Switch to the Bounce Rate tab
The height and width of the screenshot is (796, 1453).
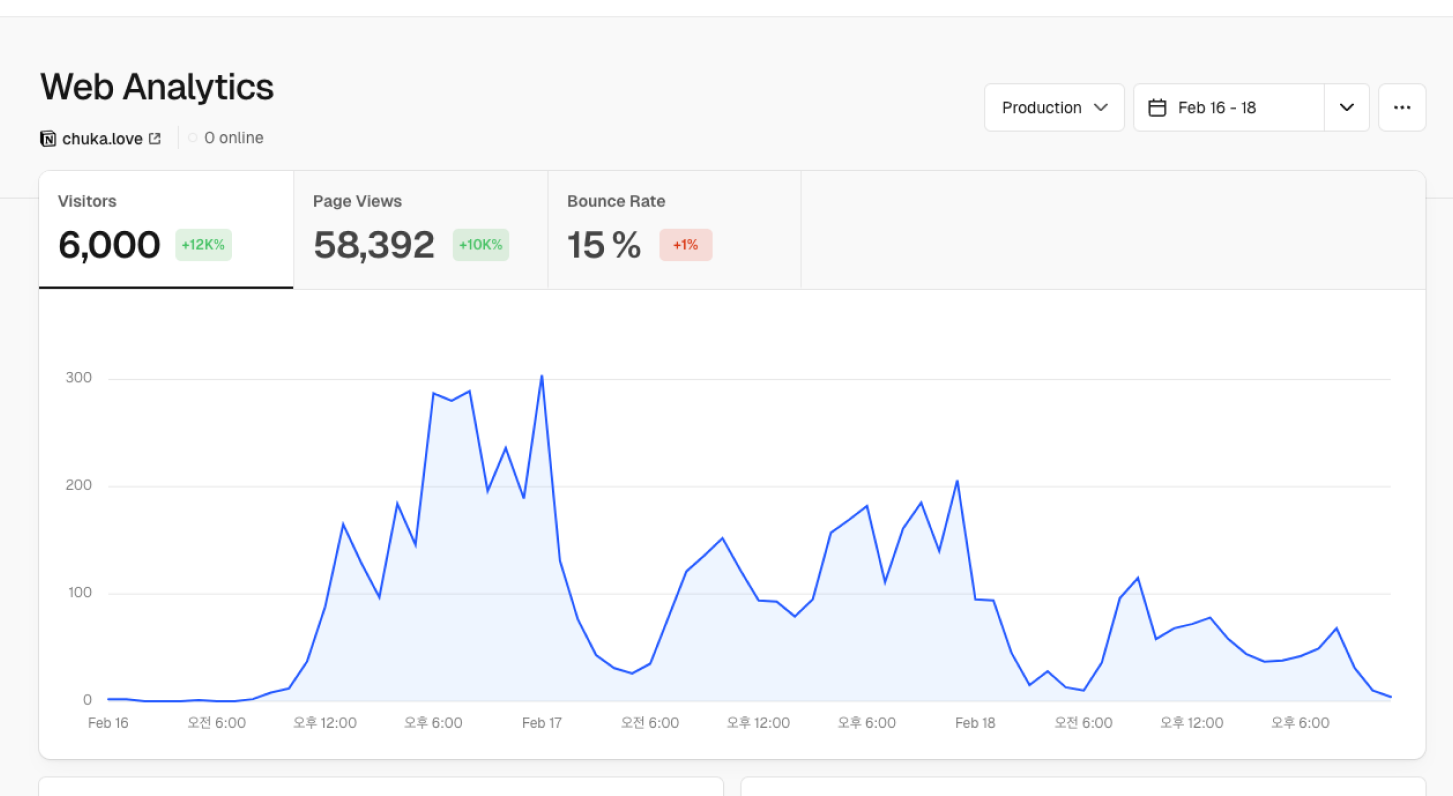click(675, 230)
